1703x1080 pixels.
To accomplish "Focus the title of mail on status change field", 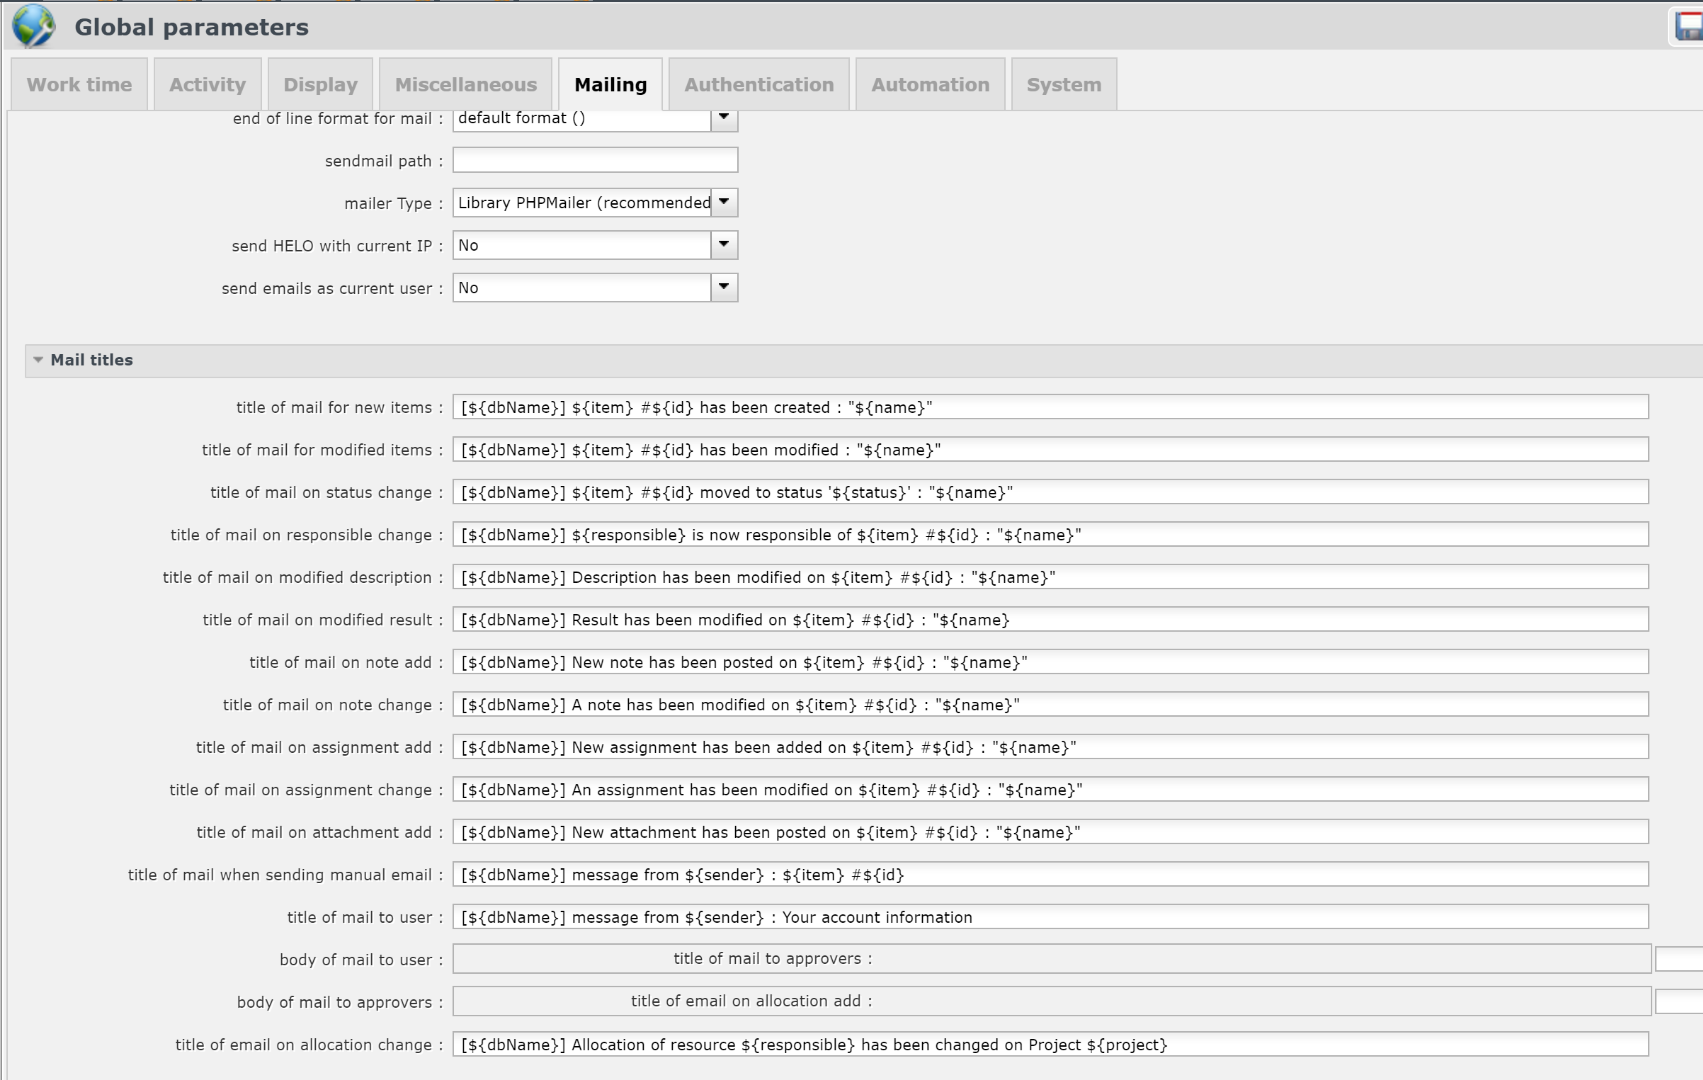I will coord(1050,492).
